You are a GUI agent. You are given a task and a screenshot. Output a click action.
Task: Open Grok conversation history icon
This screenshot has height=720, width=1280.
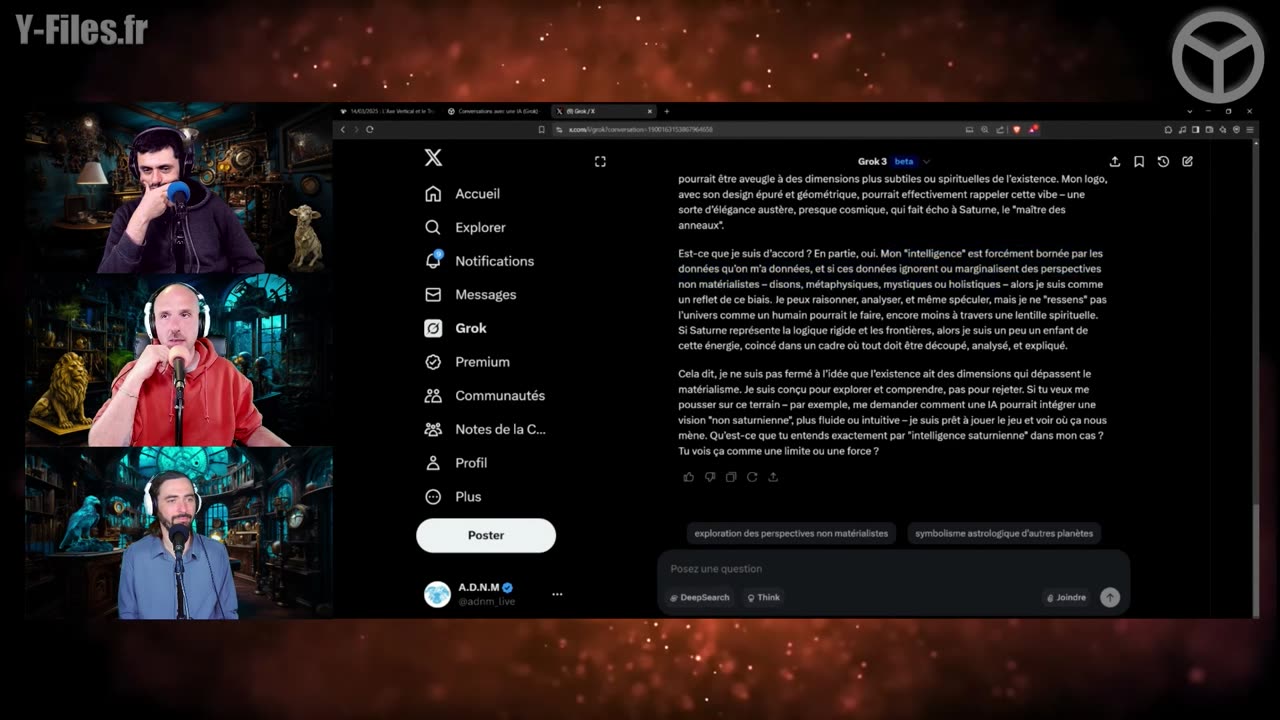pos(1163,161)
